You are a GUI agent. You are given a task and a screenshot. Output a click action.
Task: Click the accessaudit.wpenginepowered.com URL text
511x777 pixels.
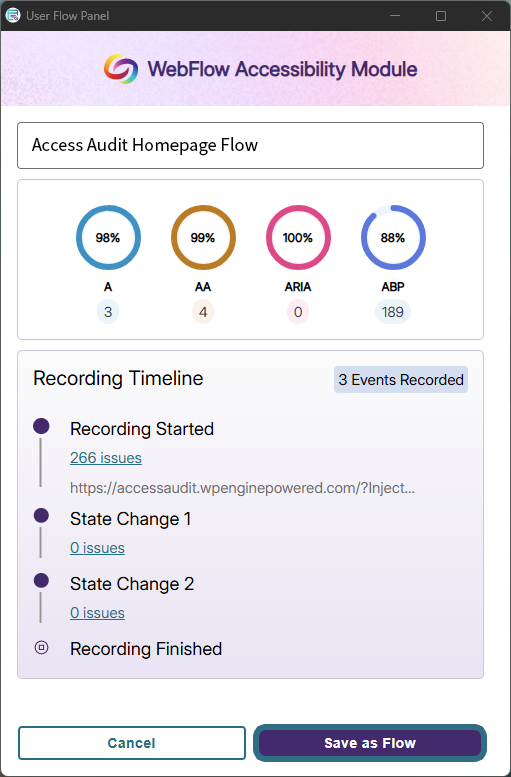(242, 488)
